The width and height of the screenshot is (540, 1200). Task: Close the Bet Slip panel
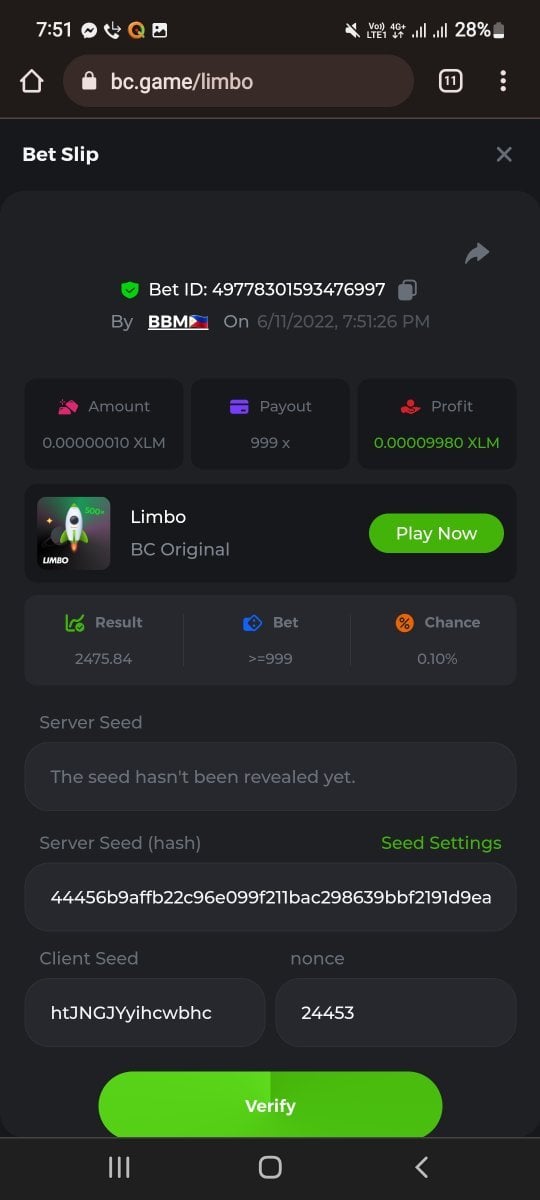(504, 154)
